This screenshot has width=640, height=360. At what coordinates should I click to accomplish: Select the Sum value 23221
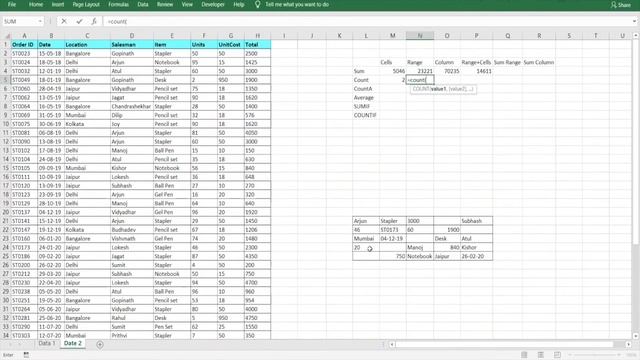[x=420, y=71]
